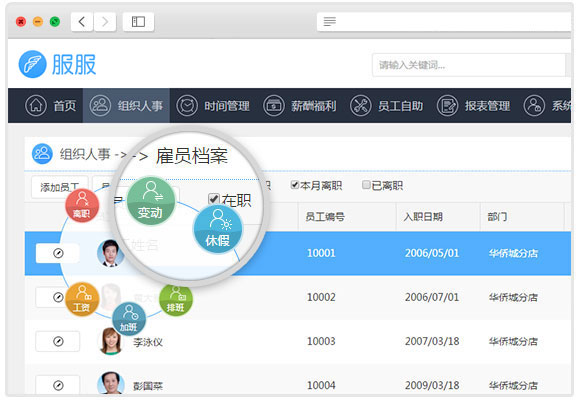Select employee number 10002 cell
The image size is (580, 400).
[x=321, y=297]
